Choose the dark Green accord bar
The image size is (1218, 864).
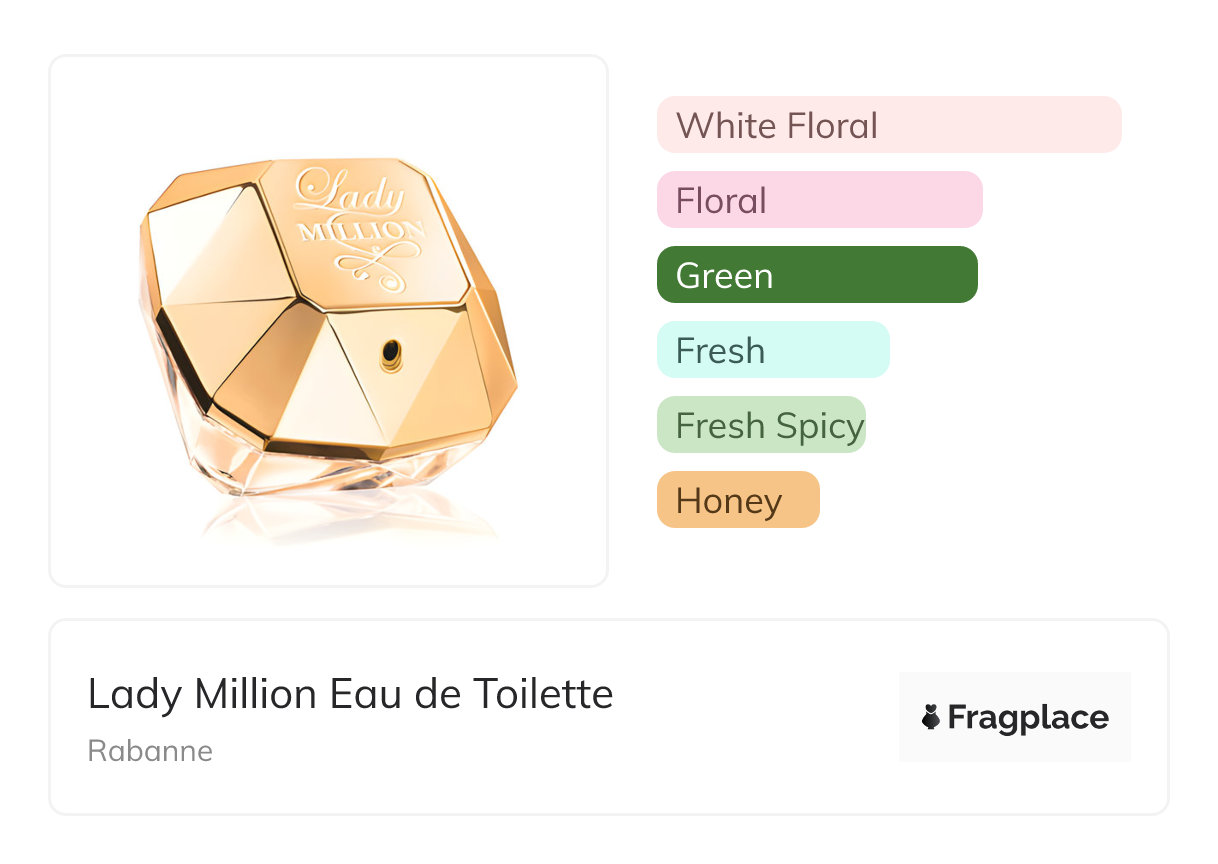[817, 275]
